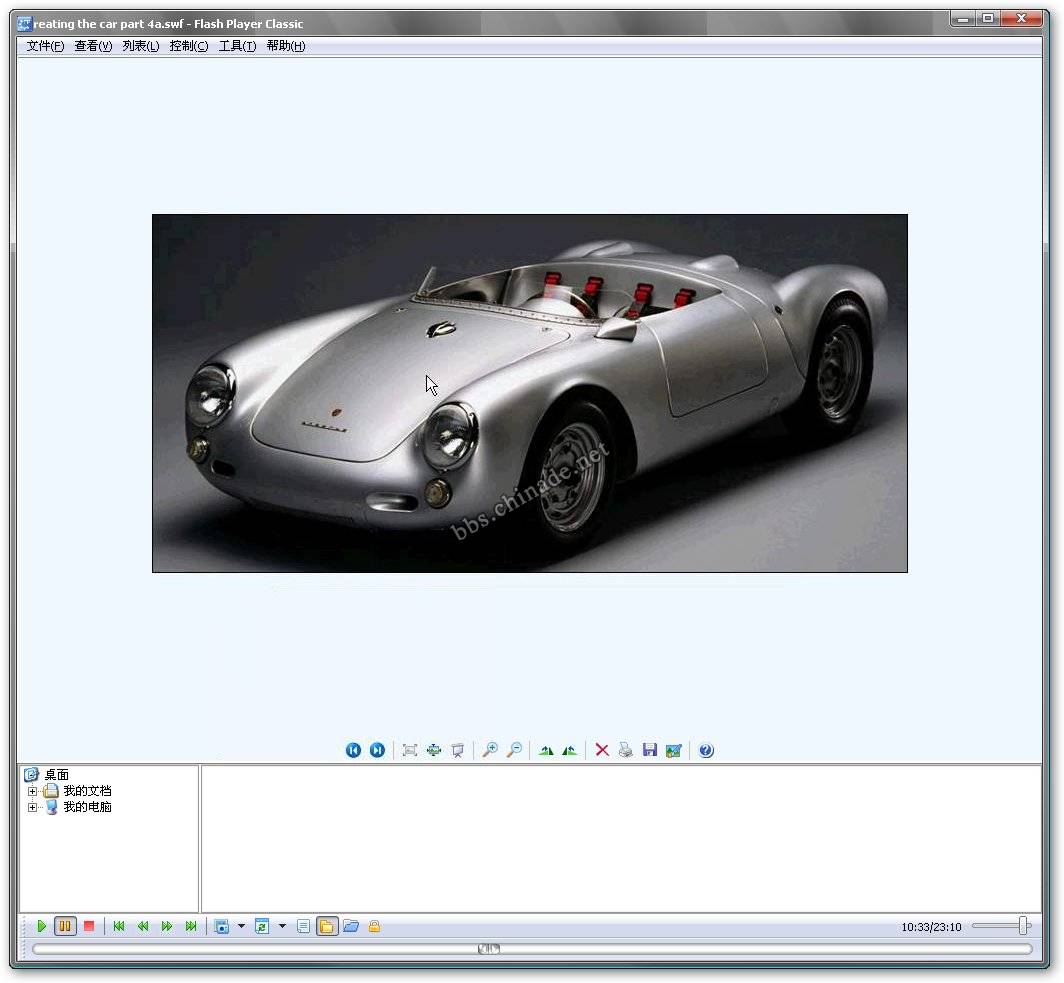This screenshot has width=1064, height=983.
Task: Click the green Play button
Action: click(41, 927)
